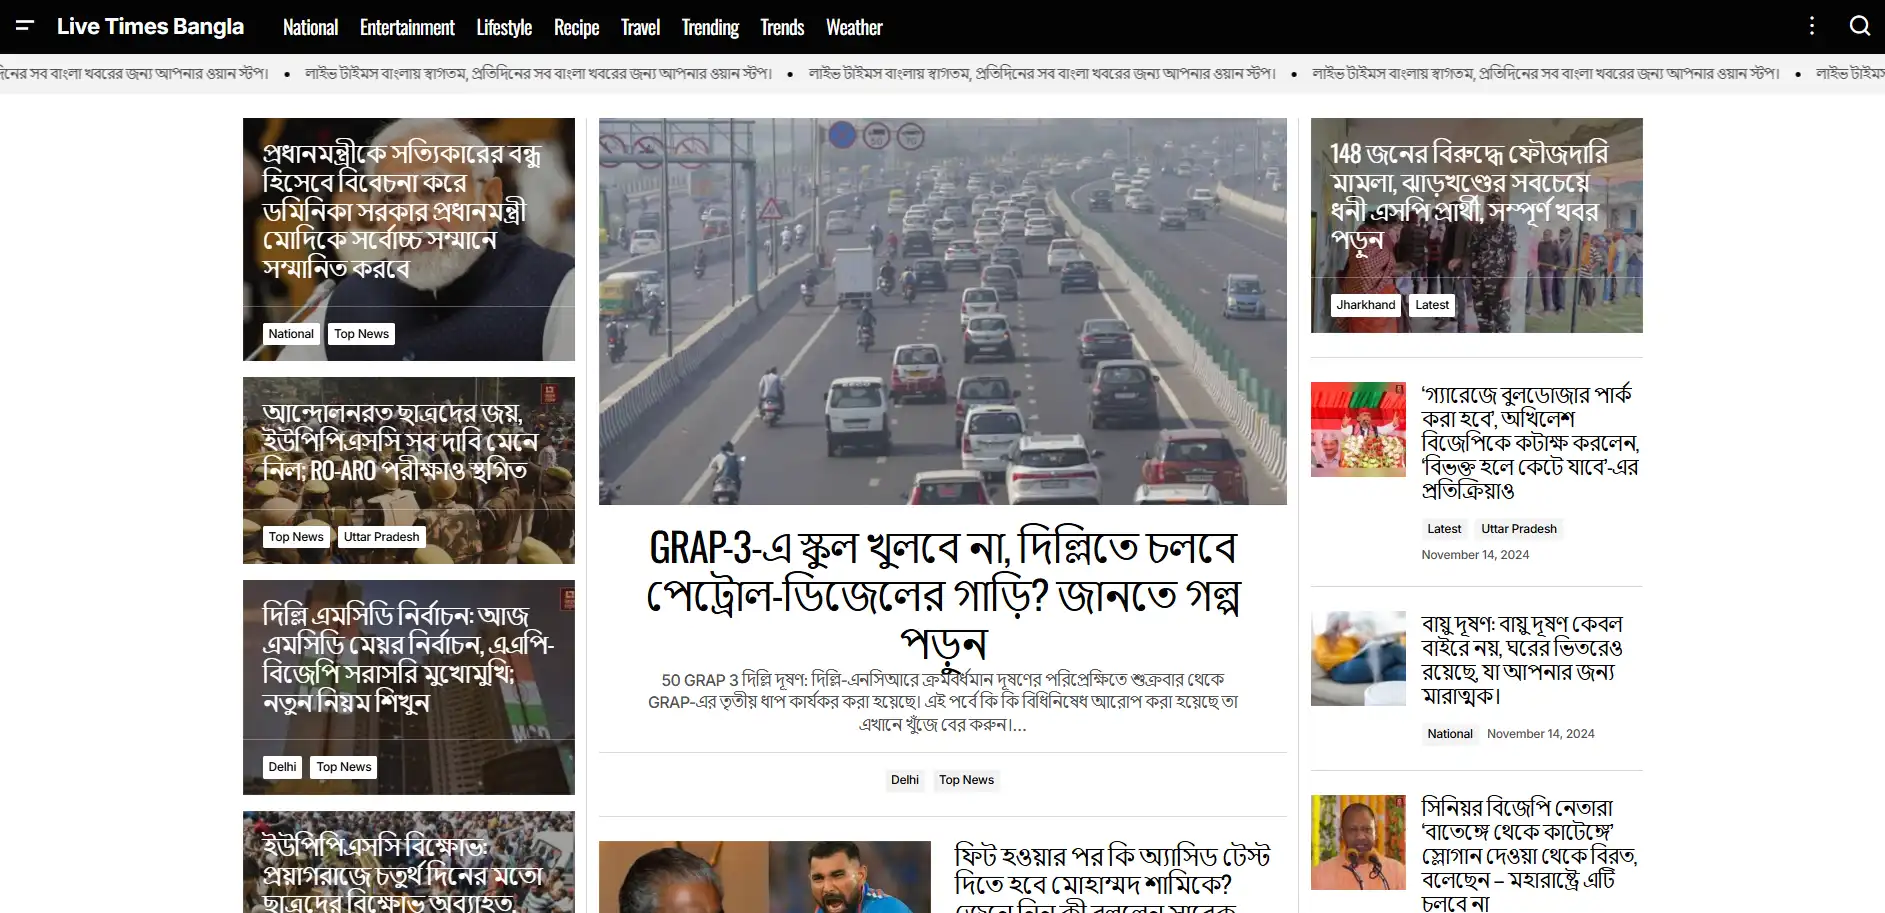Open the search icon
This screenshot has width=1885, height=913.
pos(1860,26)
